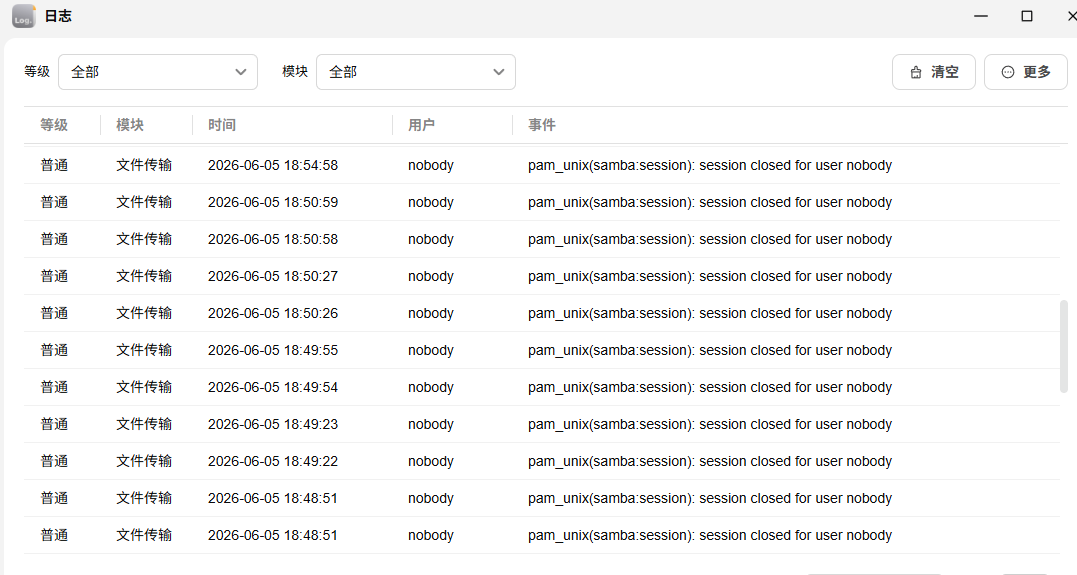Click the Log app icon in title bar
The image size is (1077, 575).
(x=23, y=16)
